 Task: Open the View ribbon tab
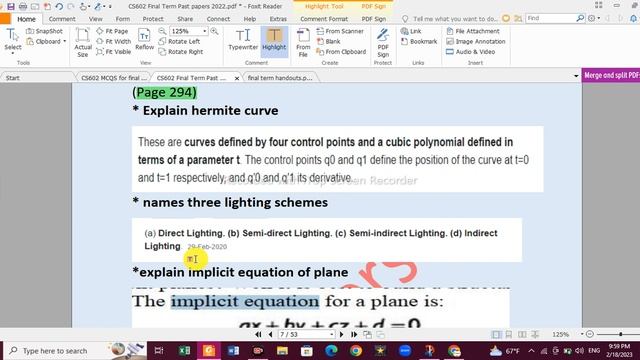[96, 19]
